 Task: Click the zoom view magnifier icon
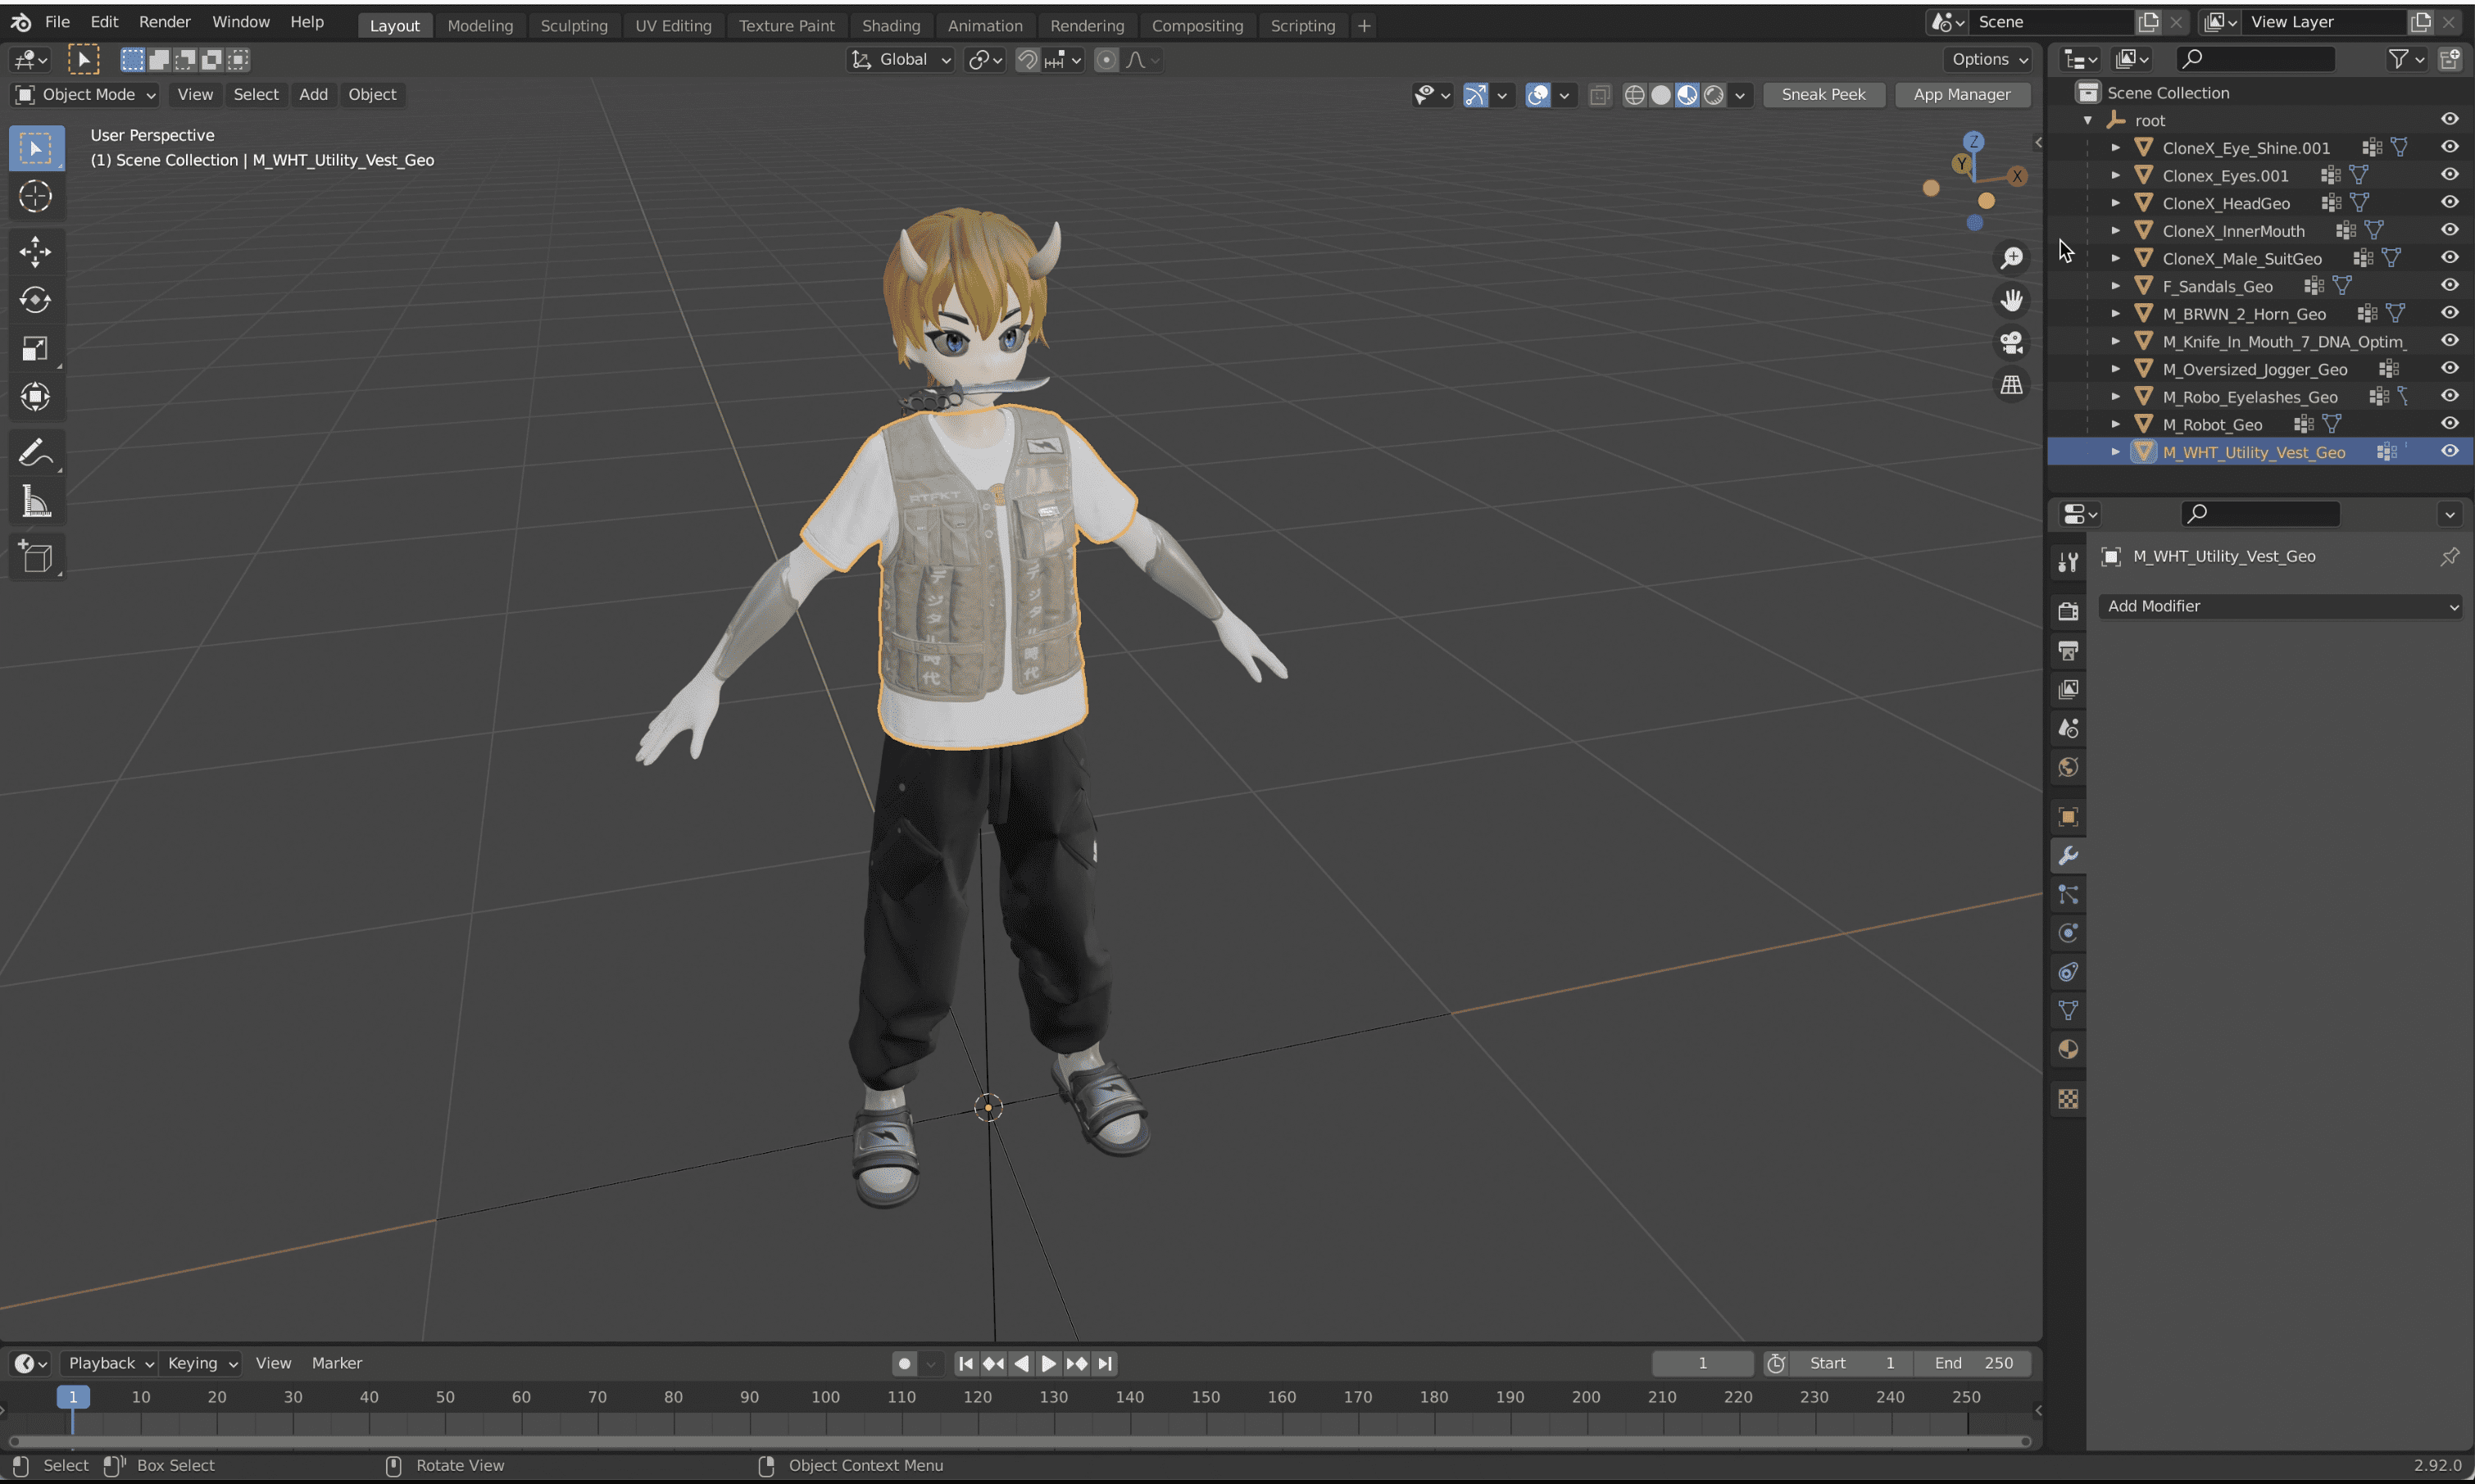click(x=2011, y=258)
